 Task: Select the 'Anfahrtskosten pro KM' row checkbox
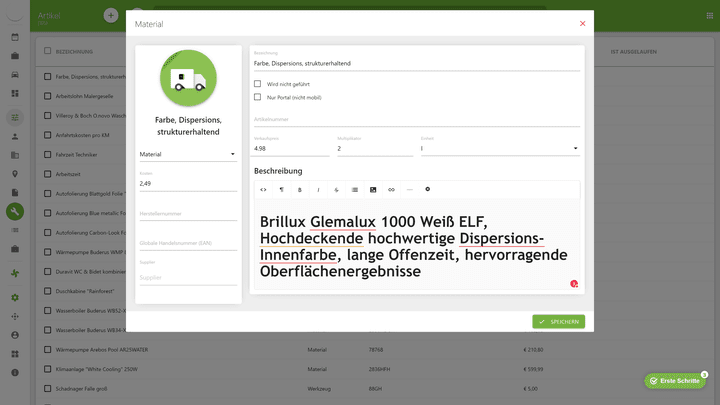47,135
